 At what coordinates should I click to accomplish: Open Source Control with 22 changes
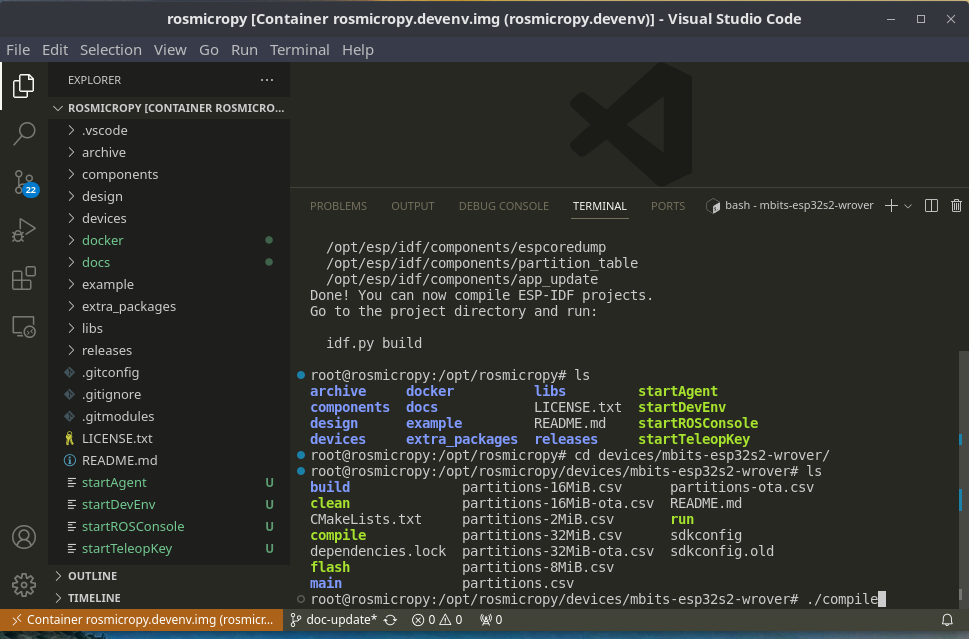pos(25,183)
